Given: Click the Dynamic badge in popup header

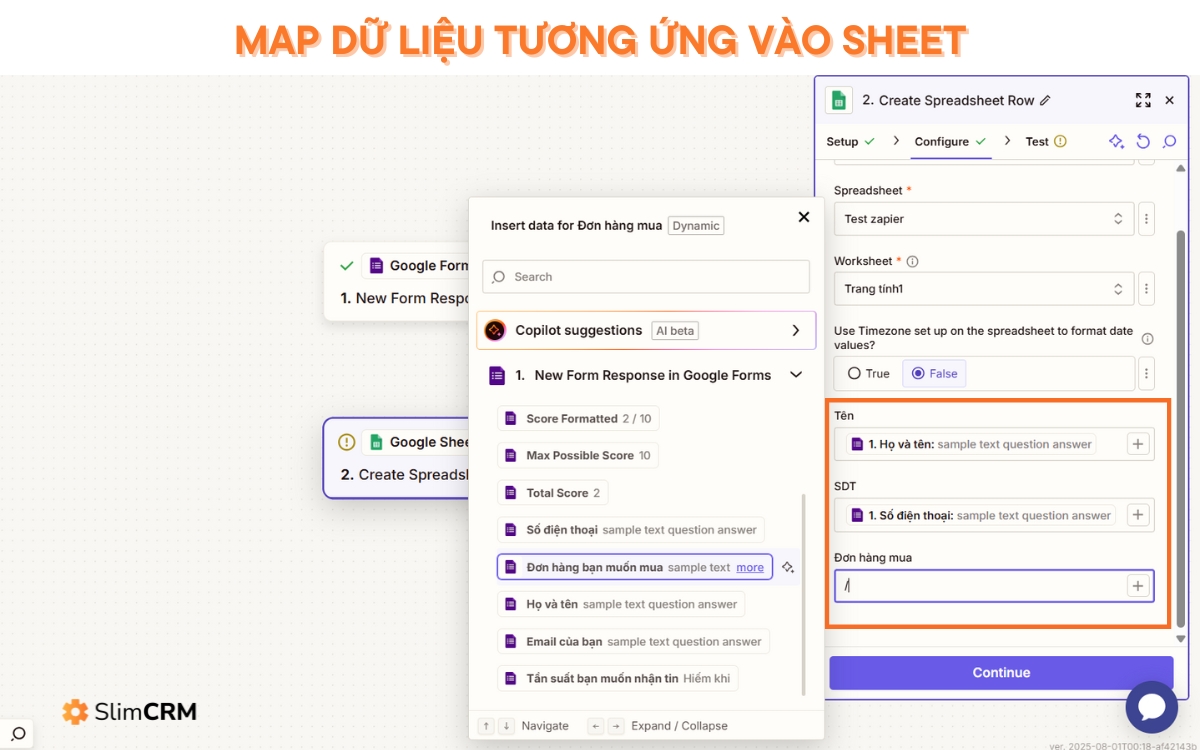Looking at the screenshot, I should tap(696, 226).
